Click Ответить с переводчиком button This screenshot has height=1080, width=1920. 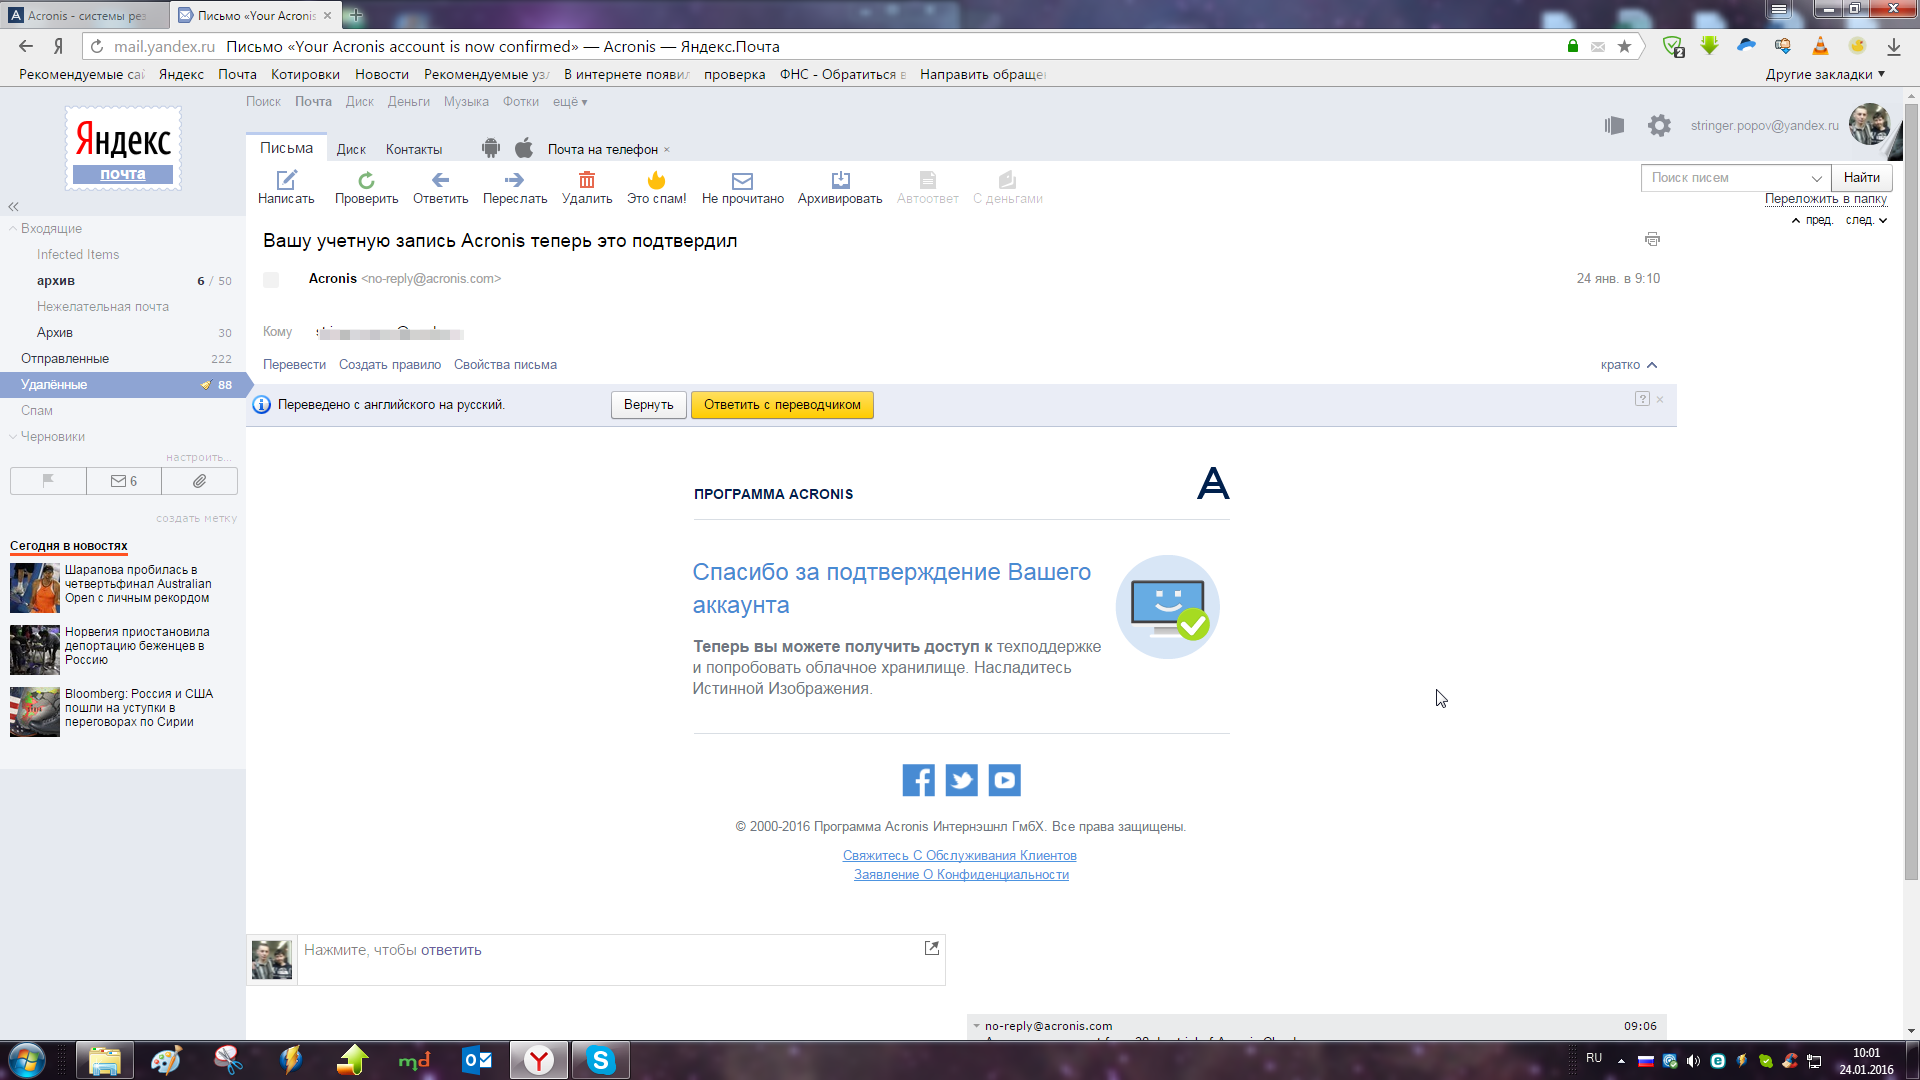(x=782, y=405)
